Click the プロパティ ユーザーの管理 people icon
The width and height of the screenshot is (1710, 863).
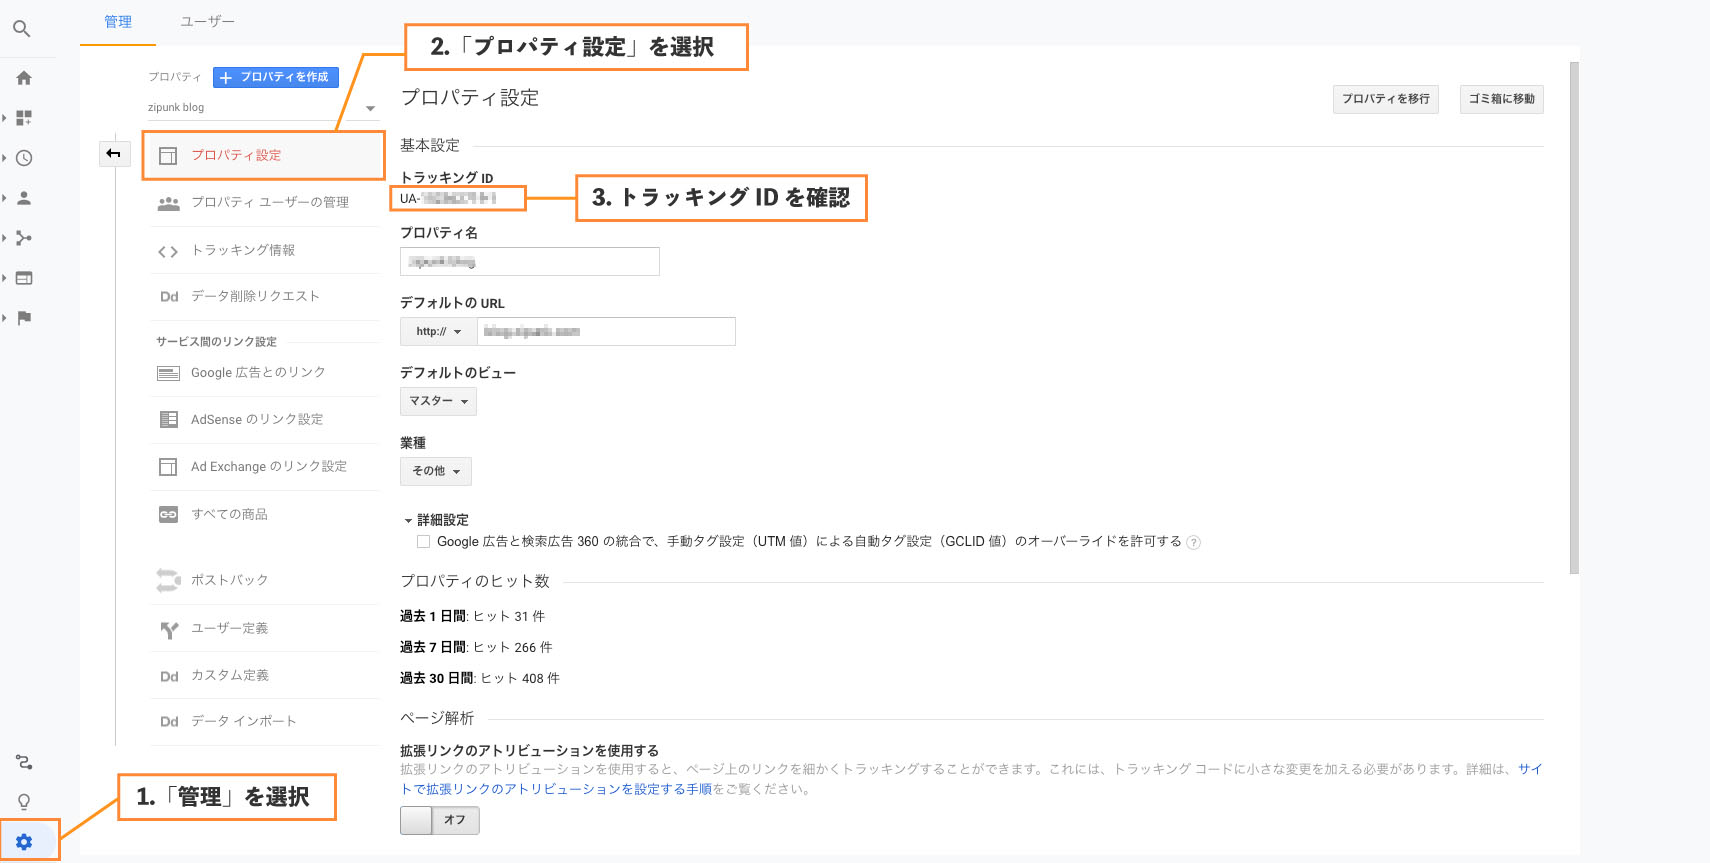[168, 203]
